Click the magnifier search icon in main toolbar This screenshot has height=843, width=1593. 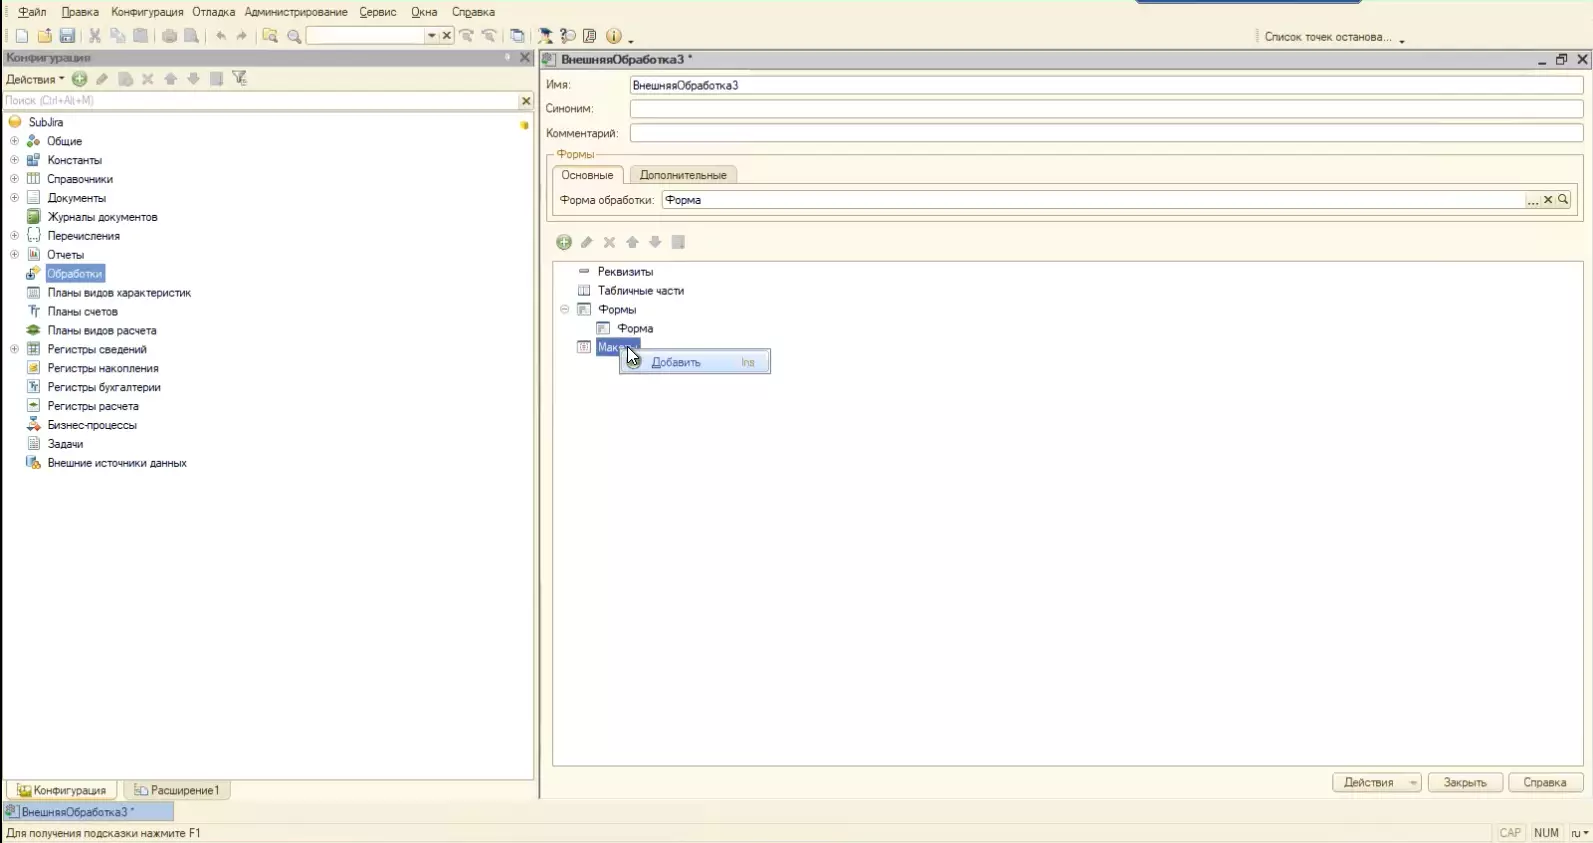click(x=294, y=36)
